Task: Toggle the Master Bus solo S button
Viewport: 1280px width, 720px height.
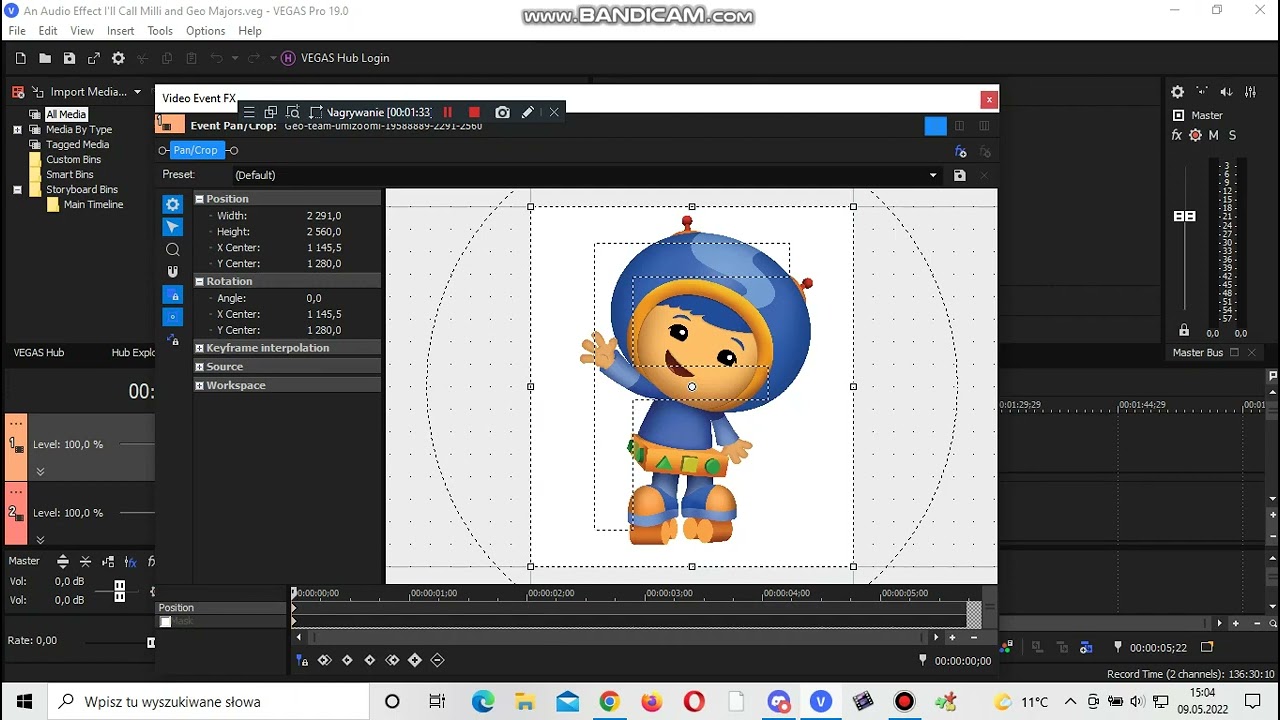Action: coord(1232,135)
